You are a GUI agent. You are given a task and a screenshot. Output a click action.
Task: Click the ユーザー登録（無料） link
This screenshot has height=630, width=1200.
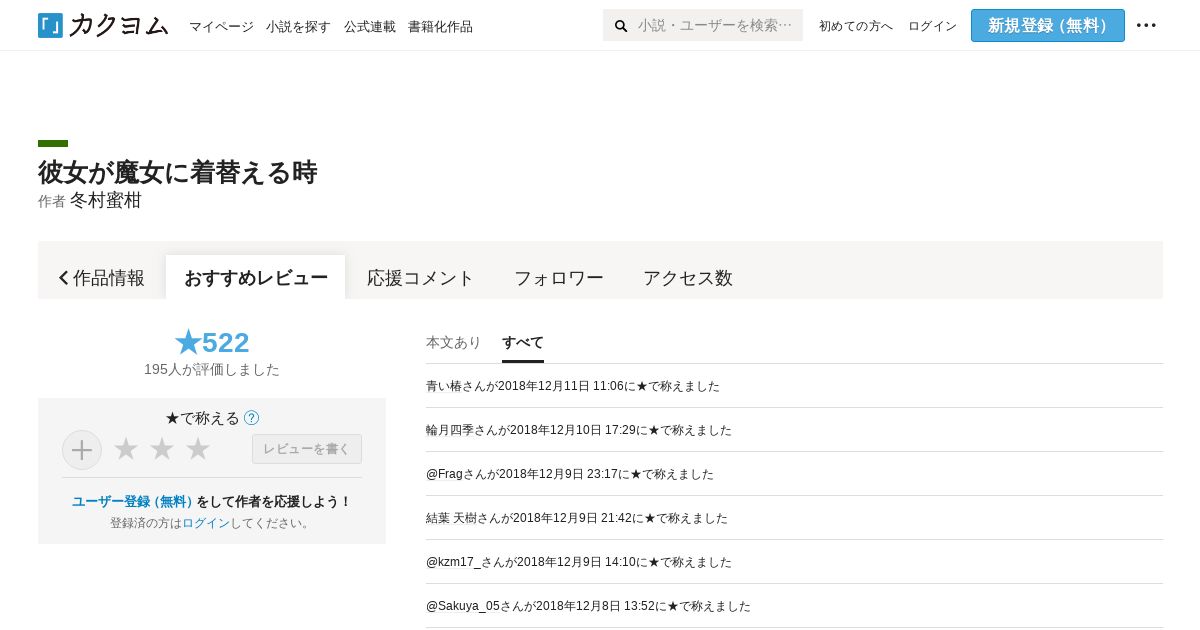(132, 501)
